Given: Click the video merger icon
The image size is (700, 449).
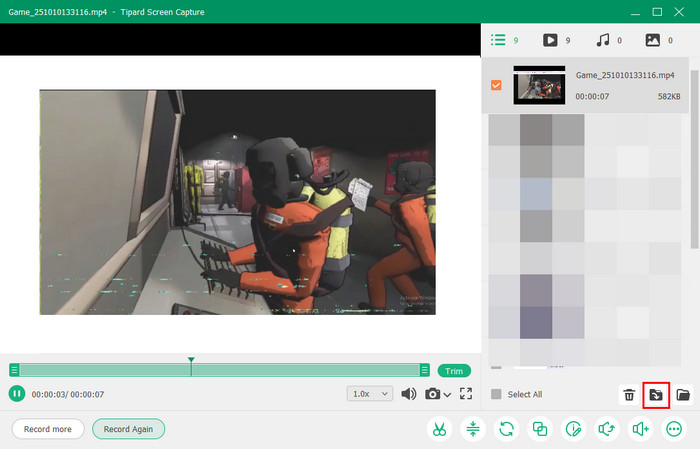Looking at the screenshot, I should coord(540,429).
